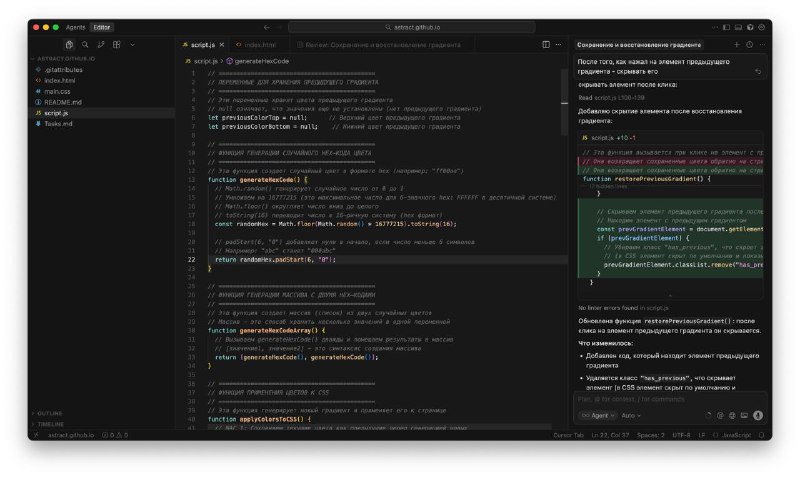The width and height of the screenshot is (800, 477).
Task: Click the back navigation arrow
Action: 267,27
